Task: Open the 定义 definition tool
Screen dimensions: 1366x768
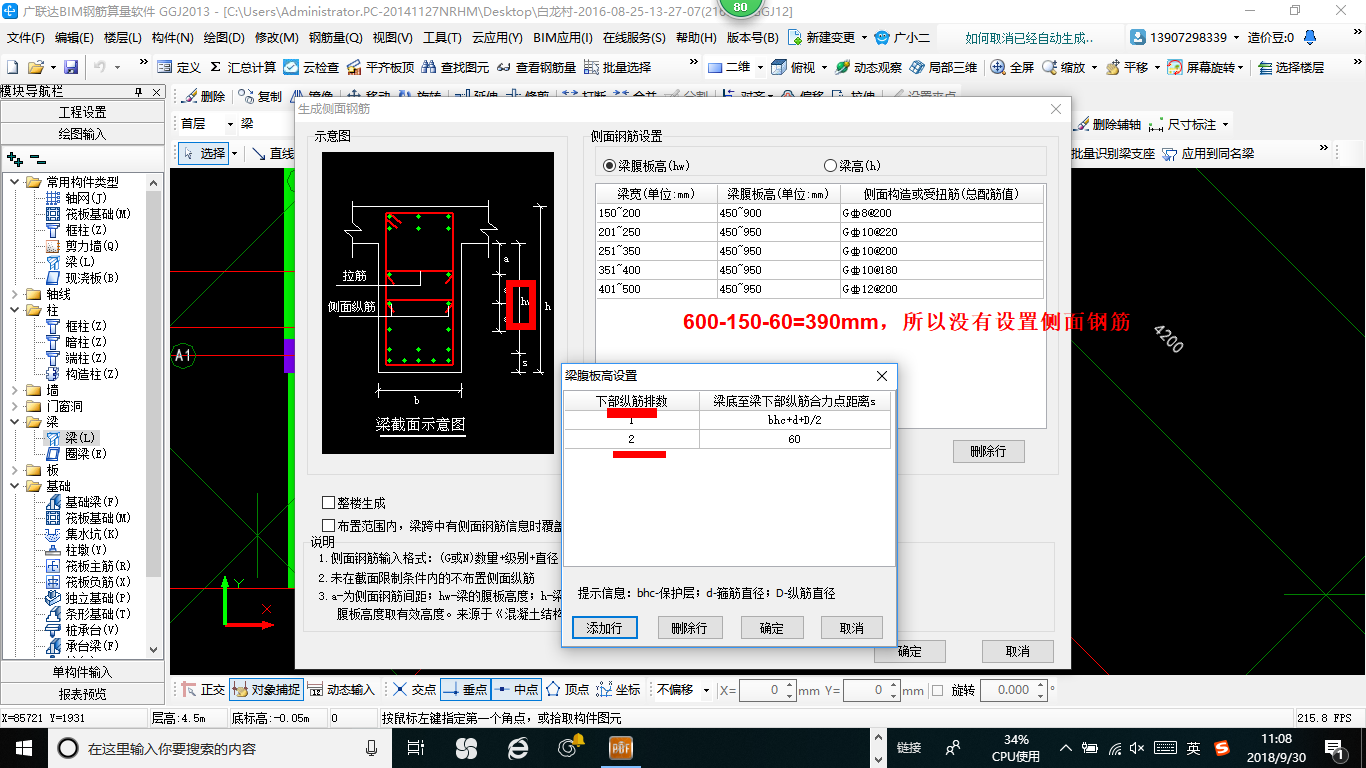Action: pyautogui.click(x=180, y=67)
